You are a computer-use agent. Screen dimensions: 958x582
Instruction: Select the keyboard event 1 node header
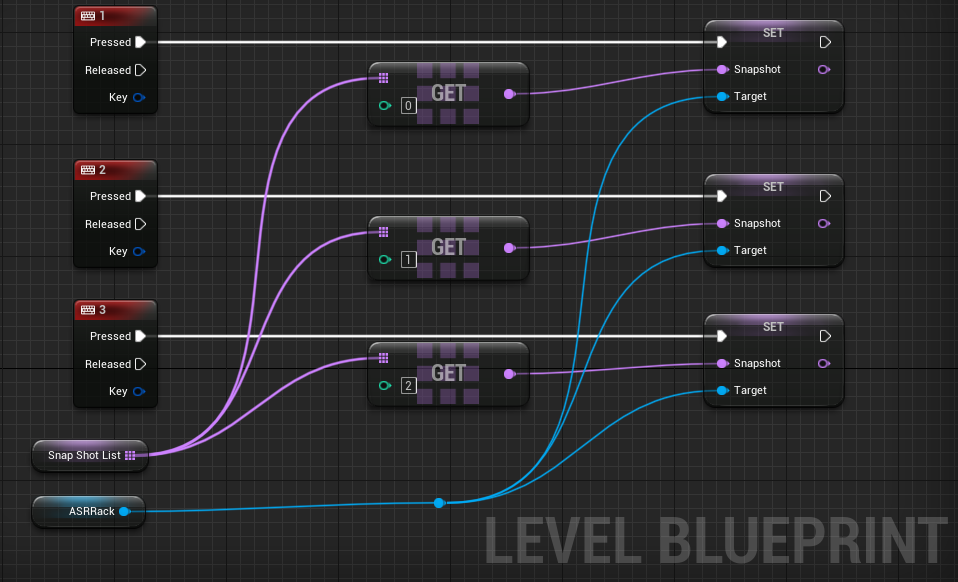point(115,16)
